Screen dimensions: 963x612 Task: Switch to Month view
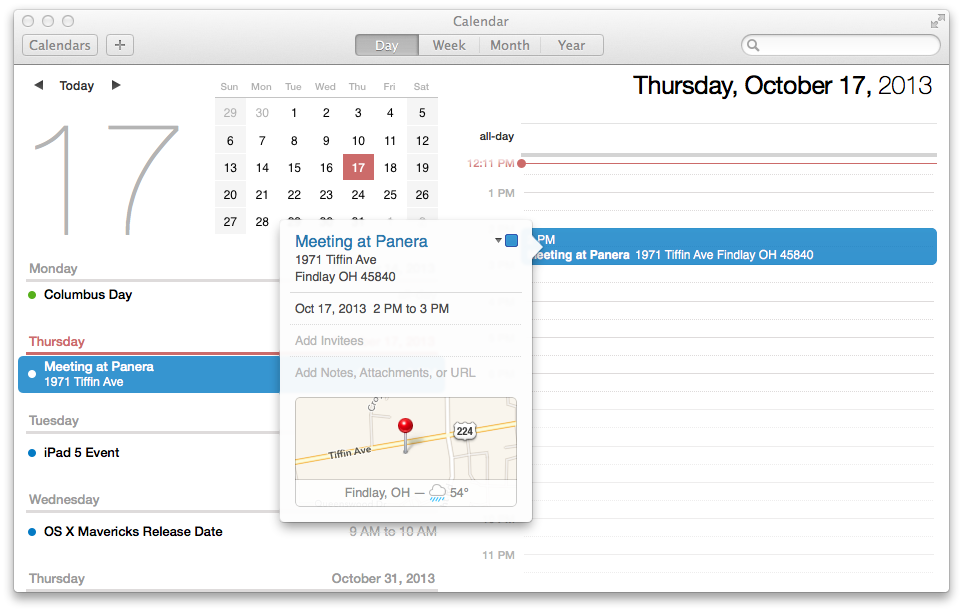[x=510, y=45]
